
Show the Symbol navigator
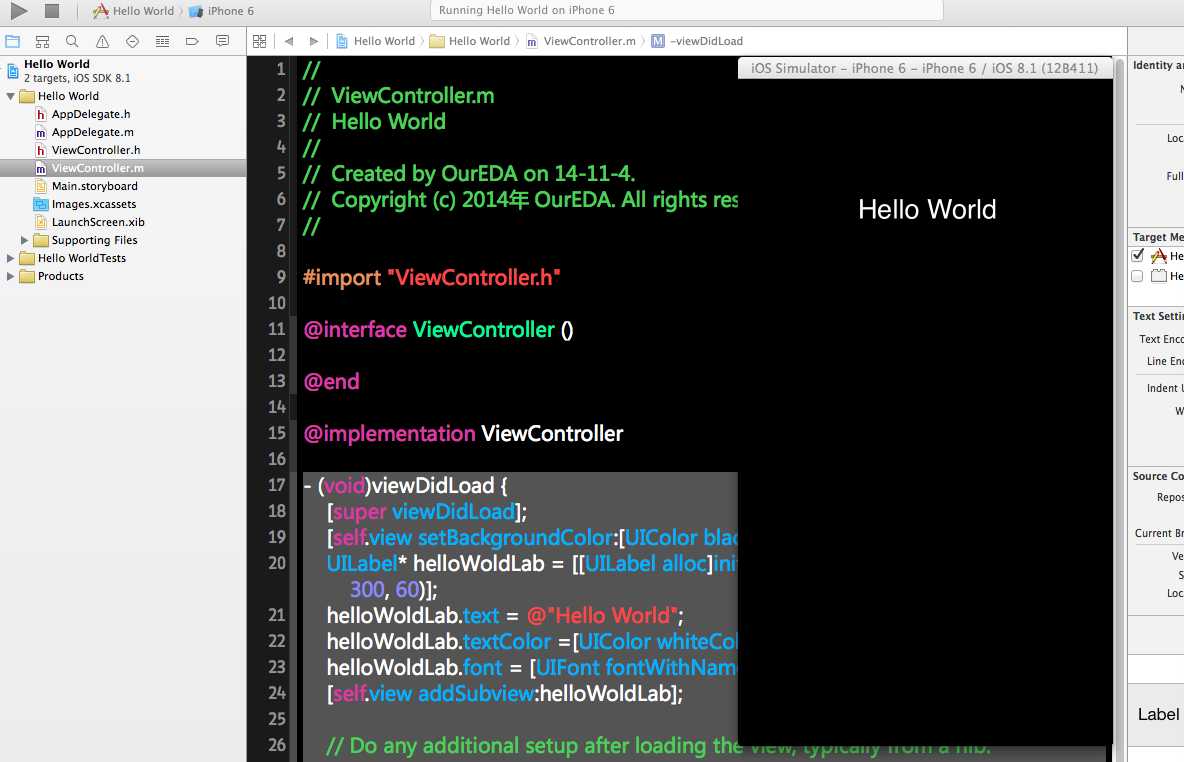(42, 42)
